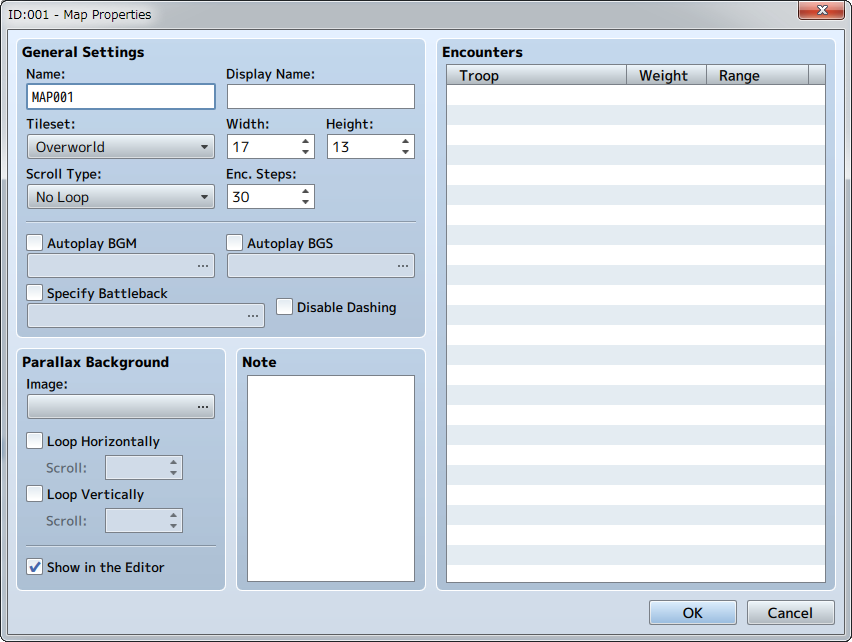Expand the Scroll Type dropdown
This screenshot has width=852, height=642.
pos(121,197)
